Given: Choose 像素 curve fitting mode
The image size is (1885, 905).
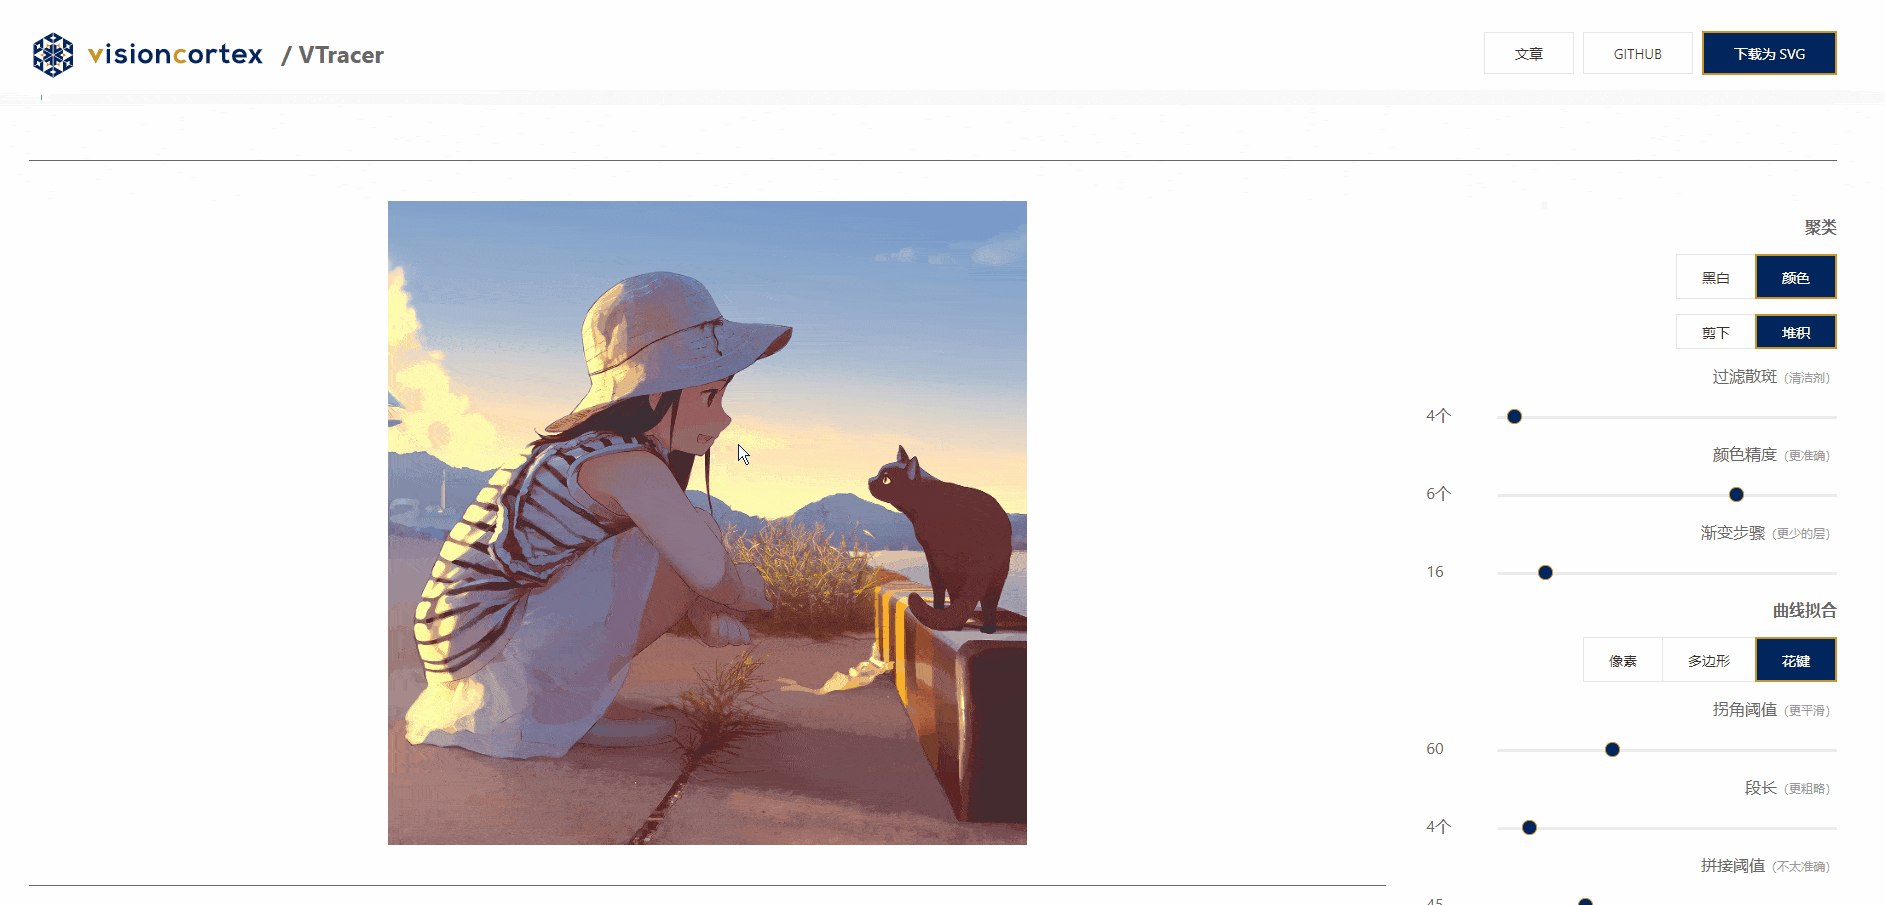Looking at the screenshot, I should (1622, 660).
